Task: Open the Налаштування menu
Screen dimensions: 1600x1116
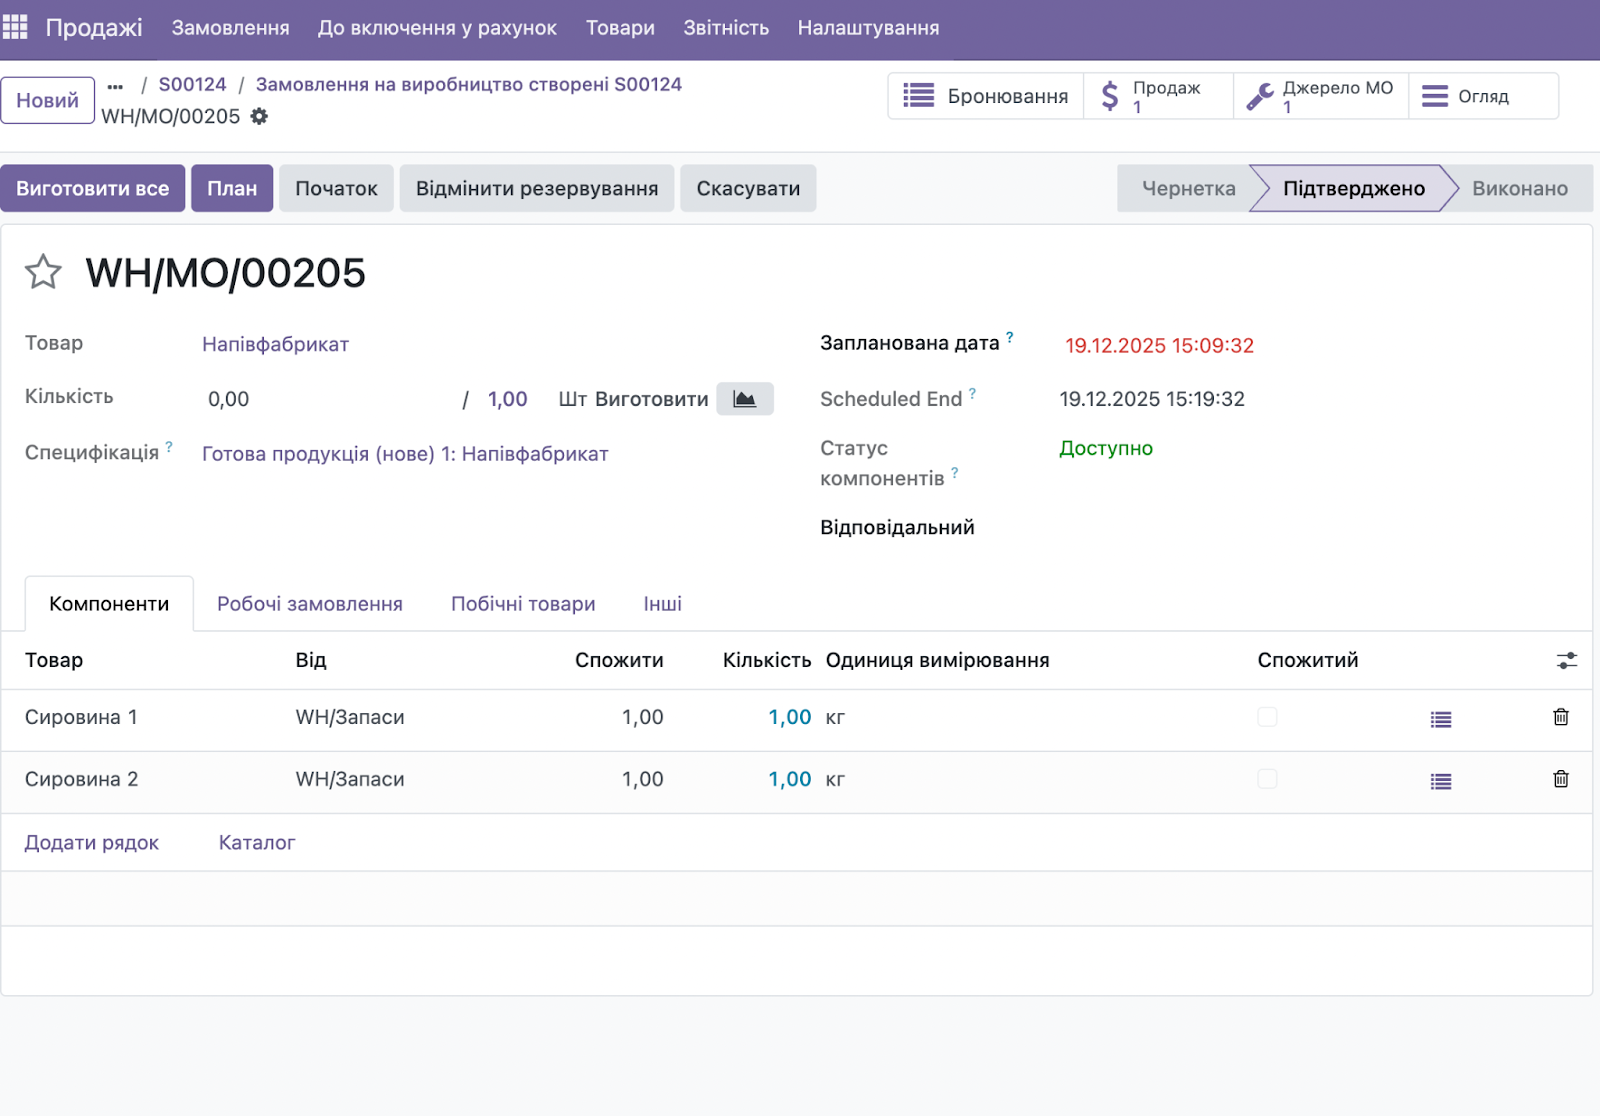Action: (x=867, y=28)
